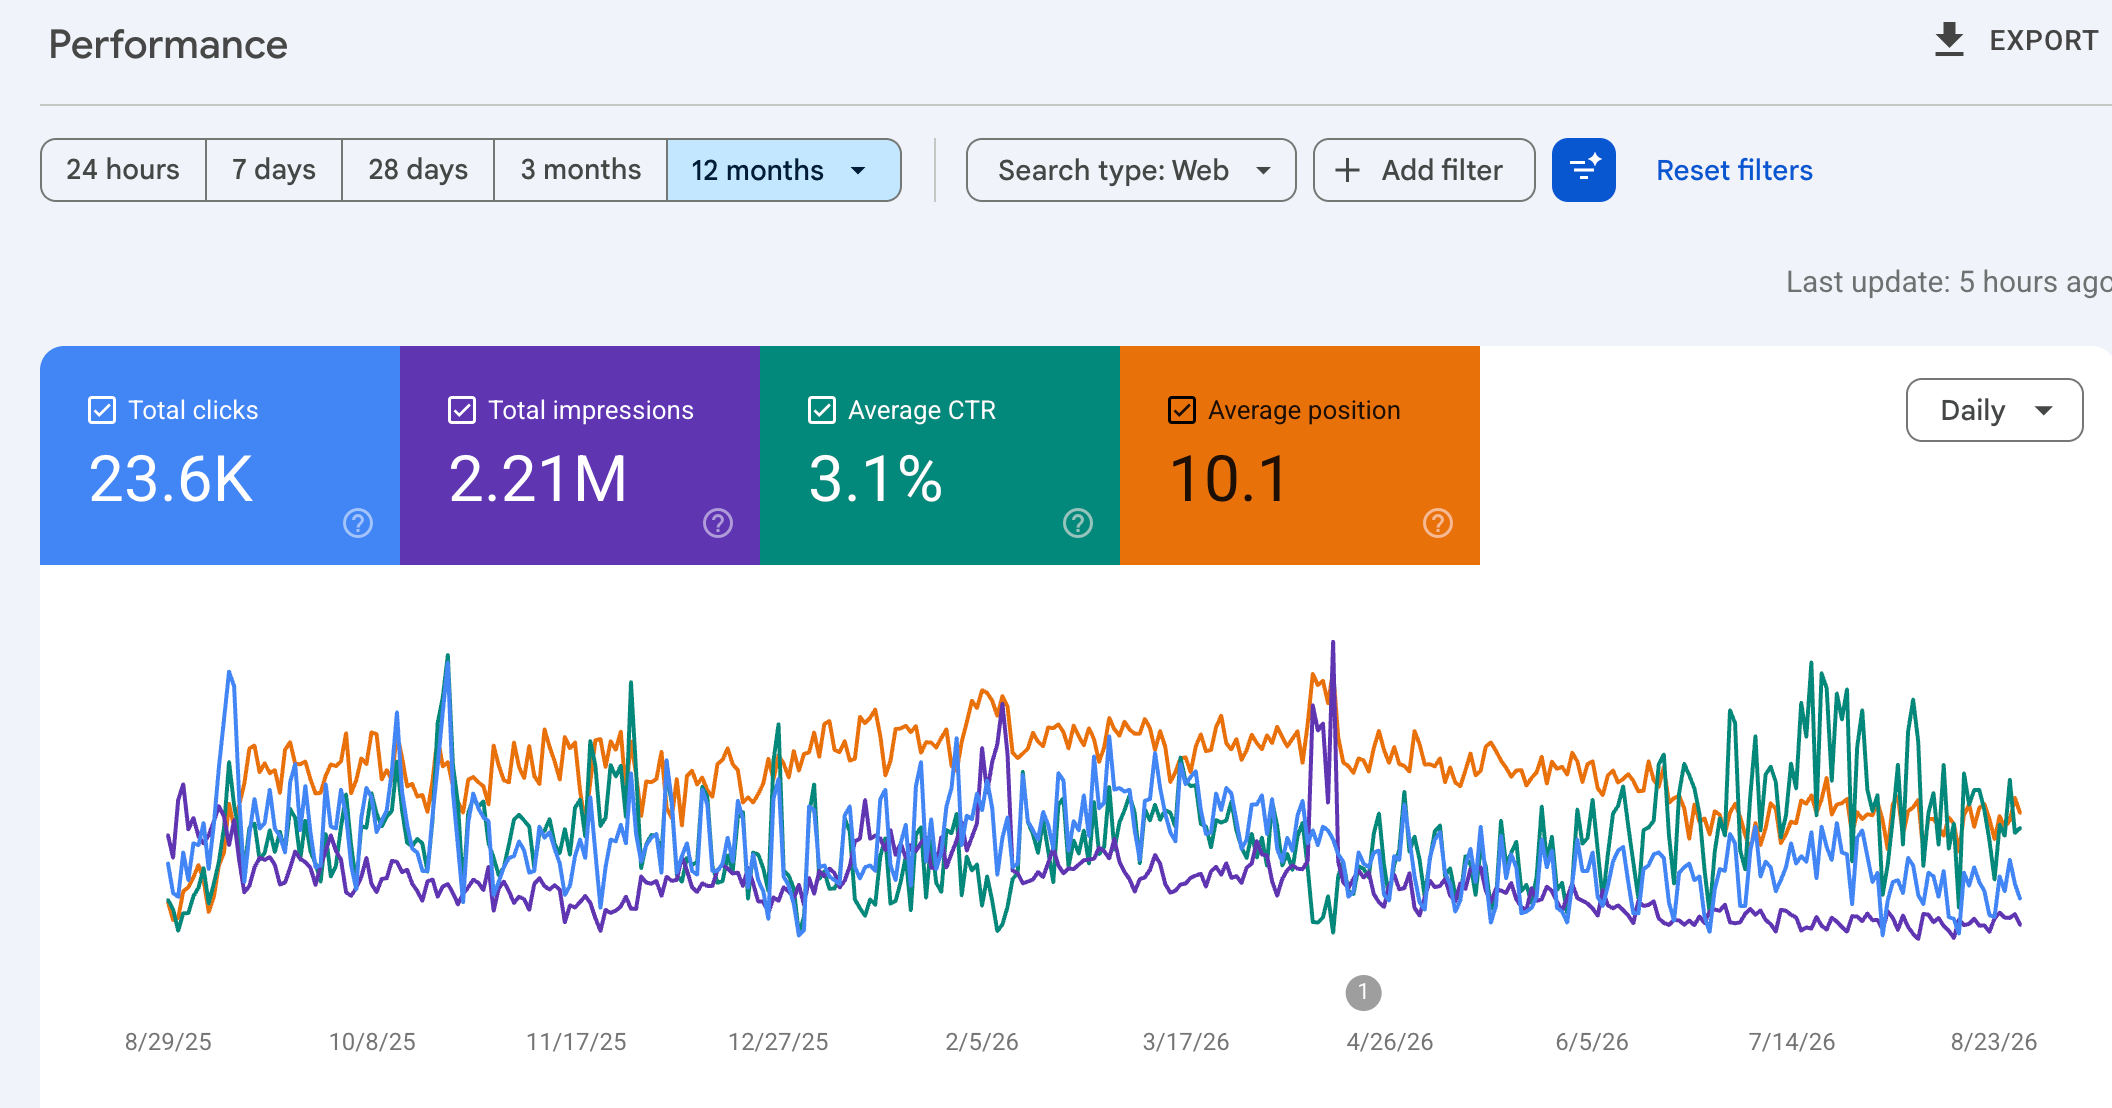Click the 2.21M total impressions value
Screen dimensions: 2112x1108
538,479
